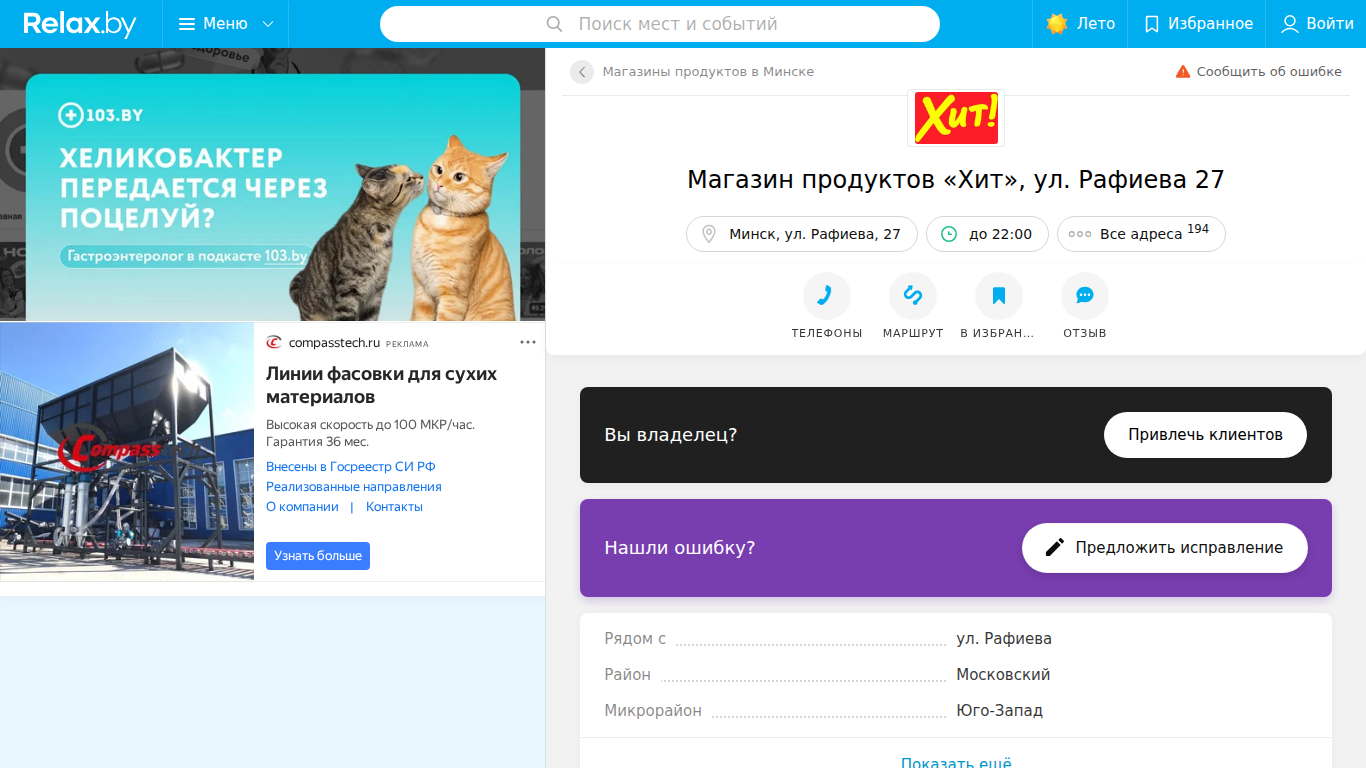Click Показать ещё link
The image size is (1366, 768).
point(956,763)
